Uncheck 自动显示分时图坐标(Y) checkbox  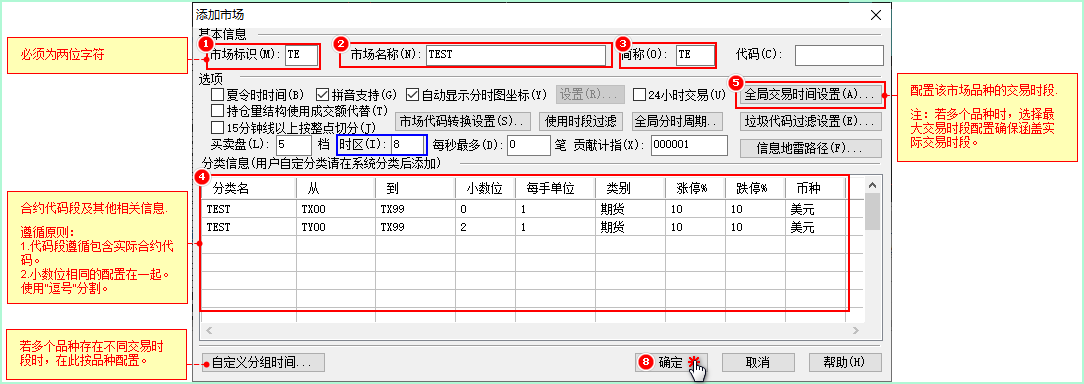[x=412, y=94]
